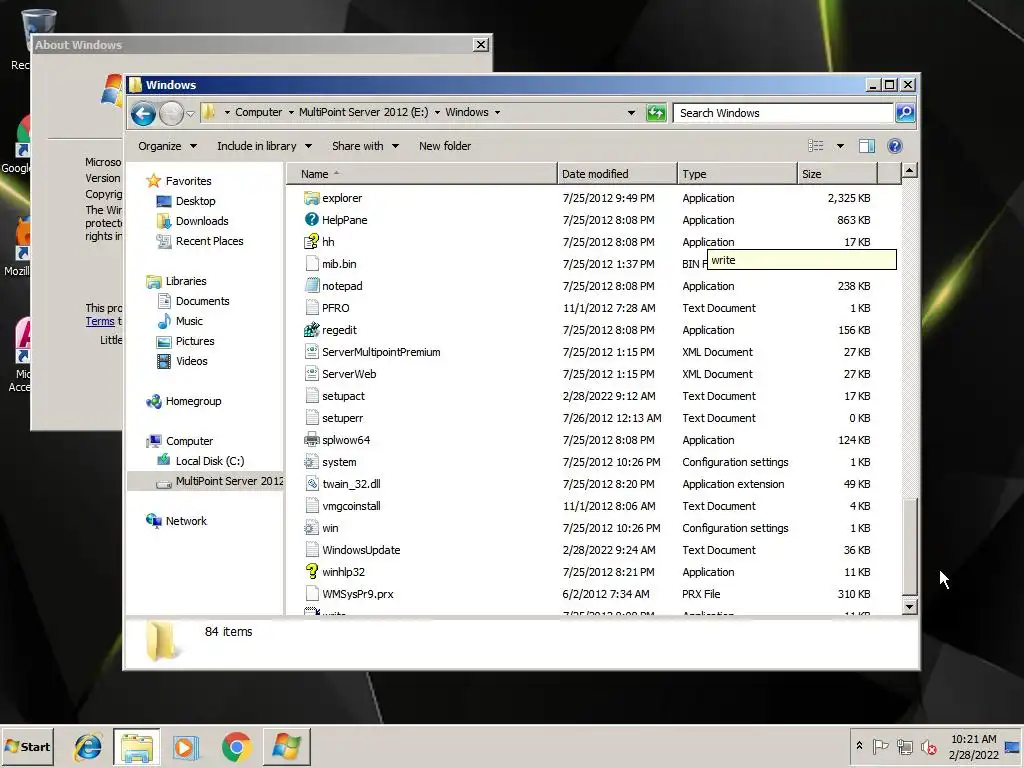Screen dimensions: 1024x768
Task: Expand the Windows breadcrumb arrow
Action: (497, 112)
